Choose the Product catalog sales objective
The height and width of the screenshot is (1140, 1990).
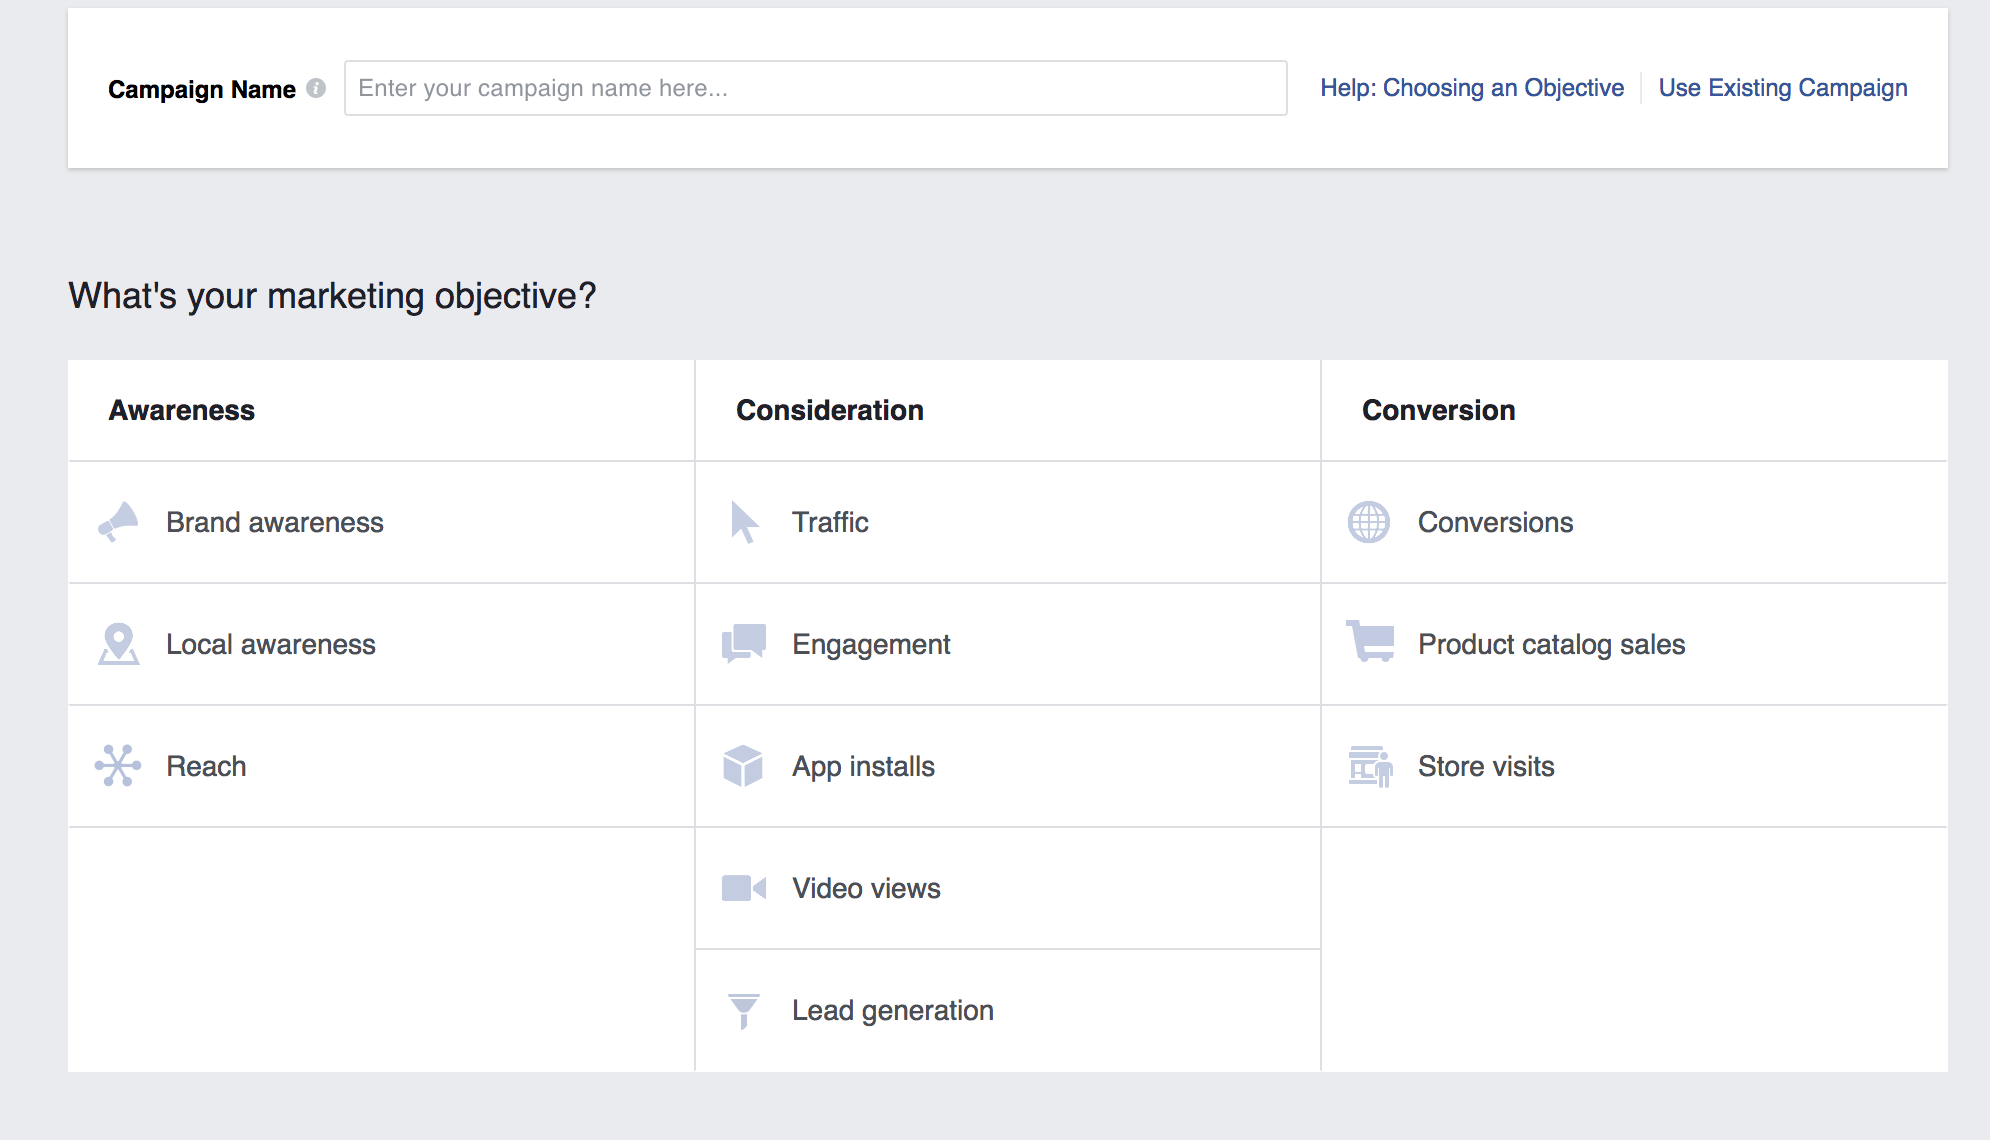(1635, 644)
